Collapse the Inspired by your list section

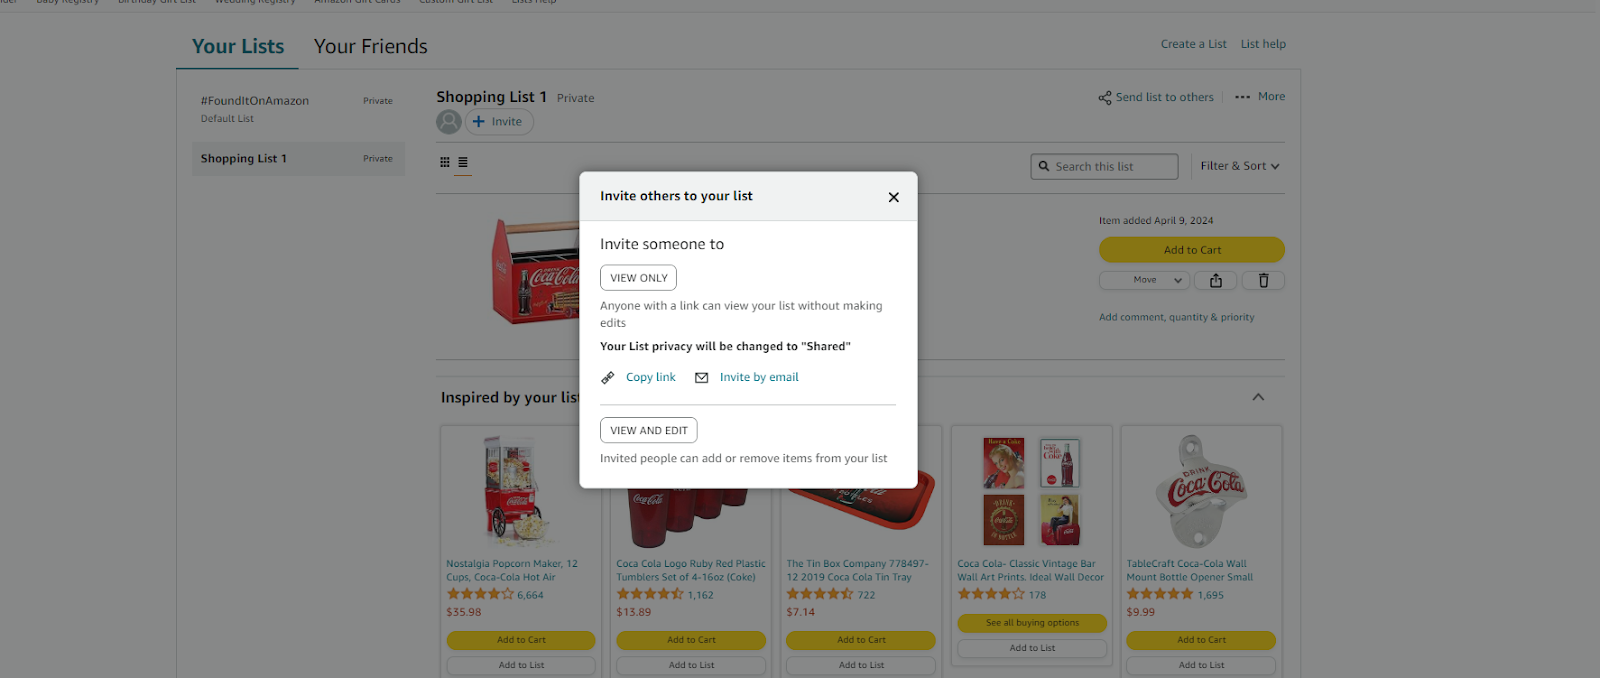pos(1258,396)
